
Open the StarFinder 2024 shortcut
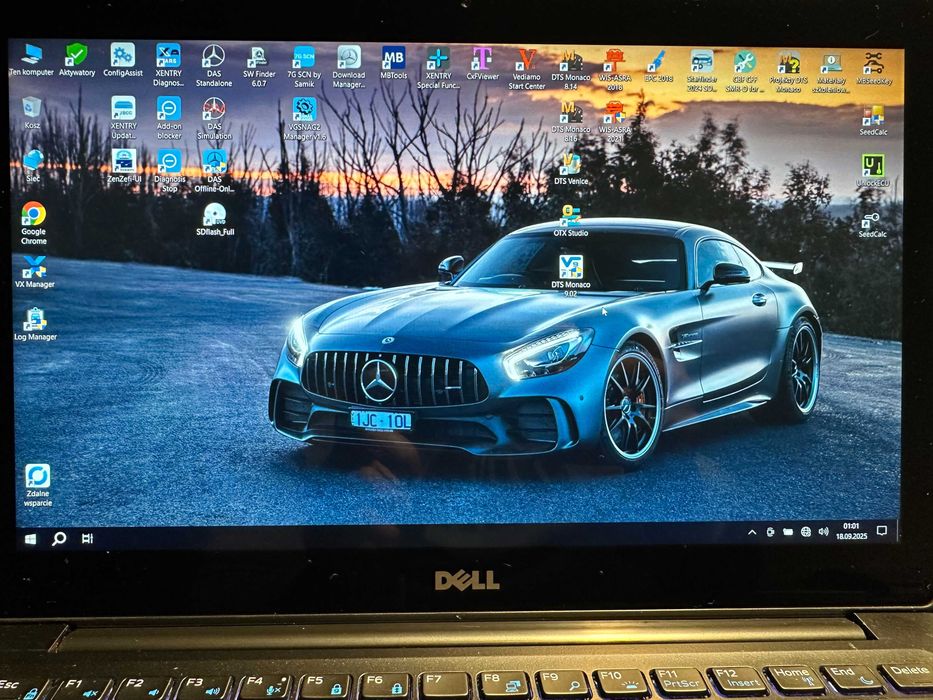(x=702, y=70)
